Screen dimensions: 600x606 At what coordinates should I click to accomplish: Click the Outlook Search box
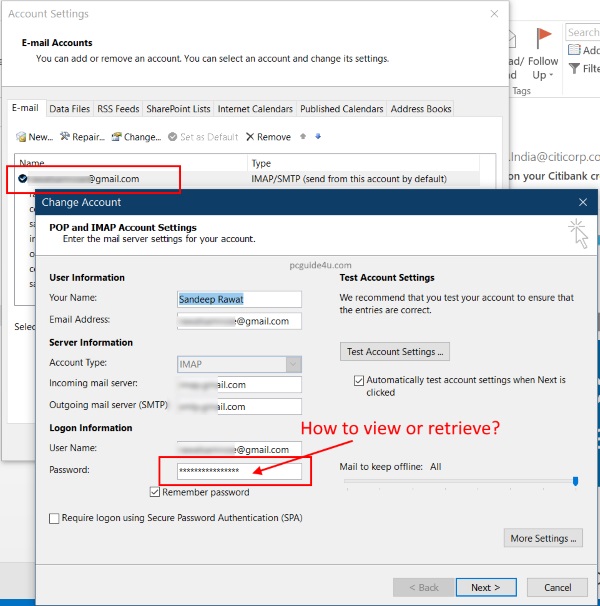(583, 32)
